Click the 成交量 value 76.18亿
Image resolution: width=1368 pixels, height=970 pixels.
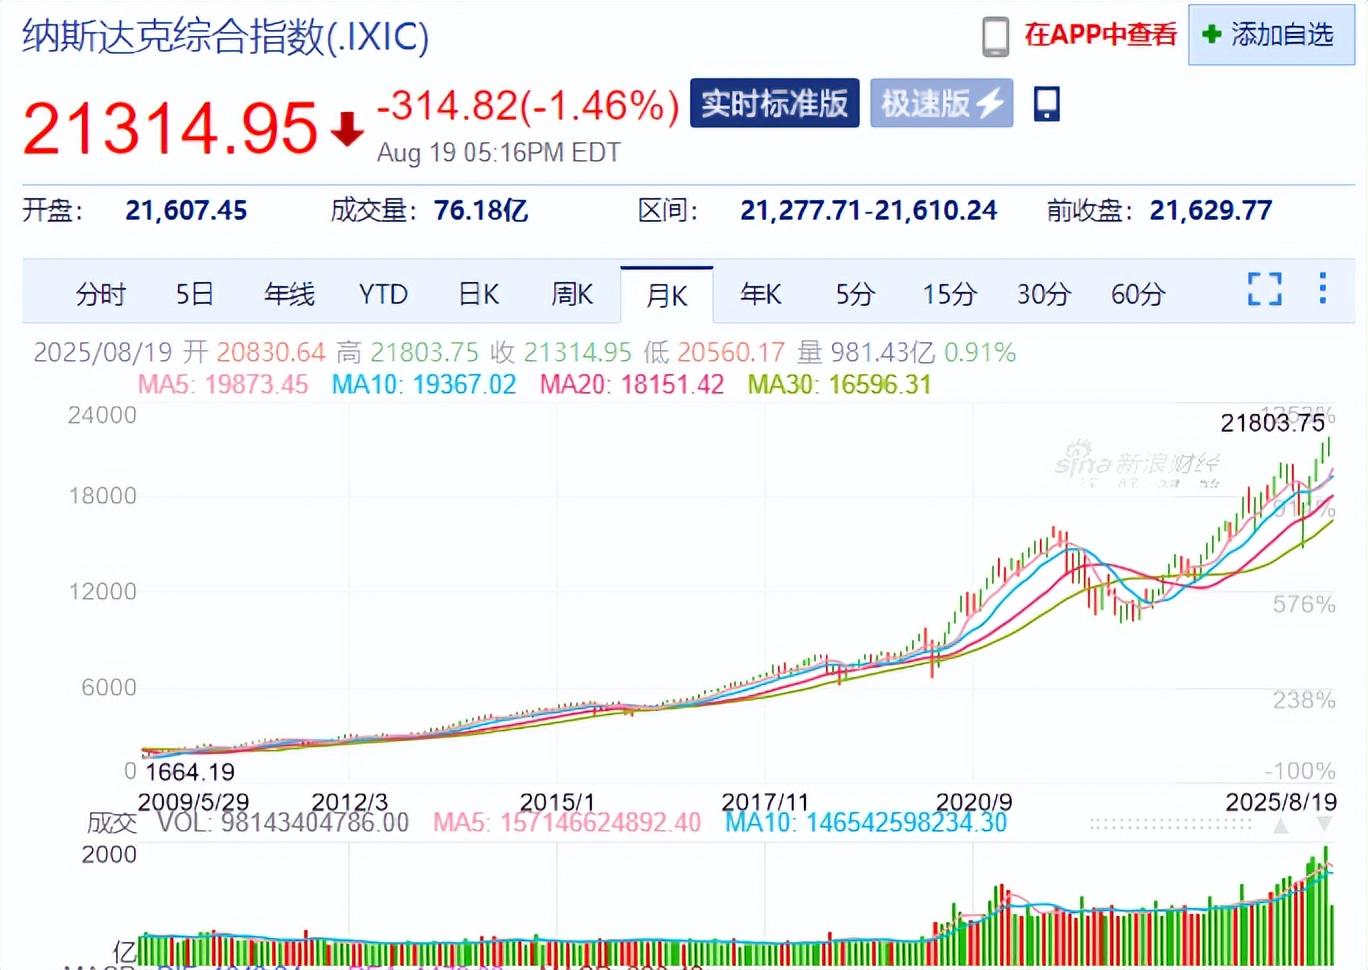[x=480, y=210]
